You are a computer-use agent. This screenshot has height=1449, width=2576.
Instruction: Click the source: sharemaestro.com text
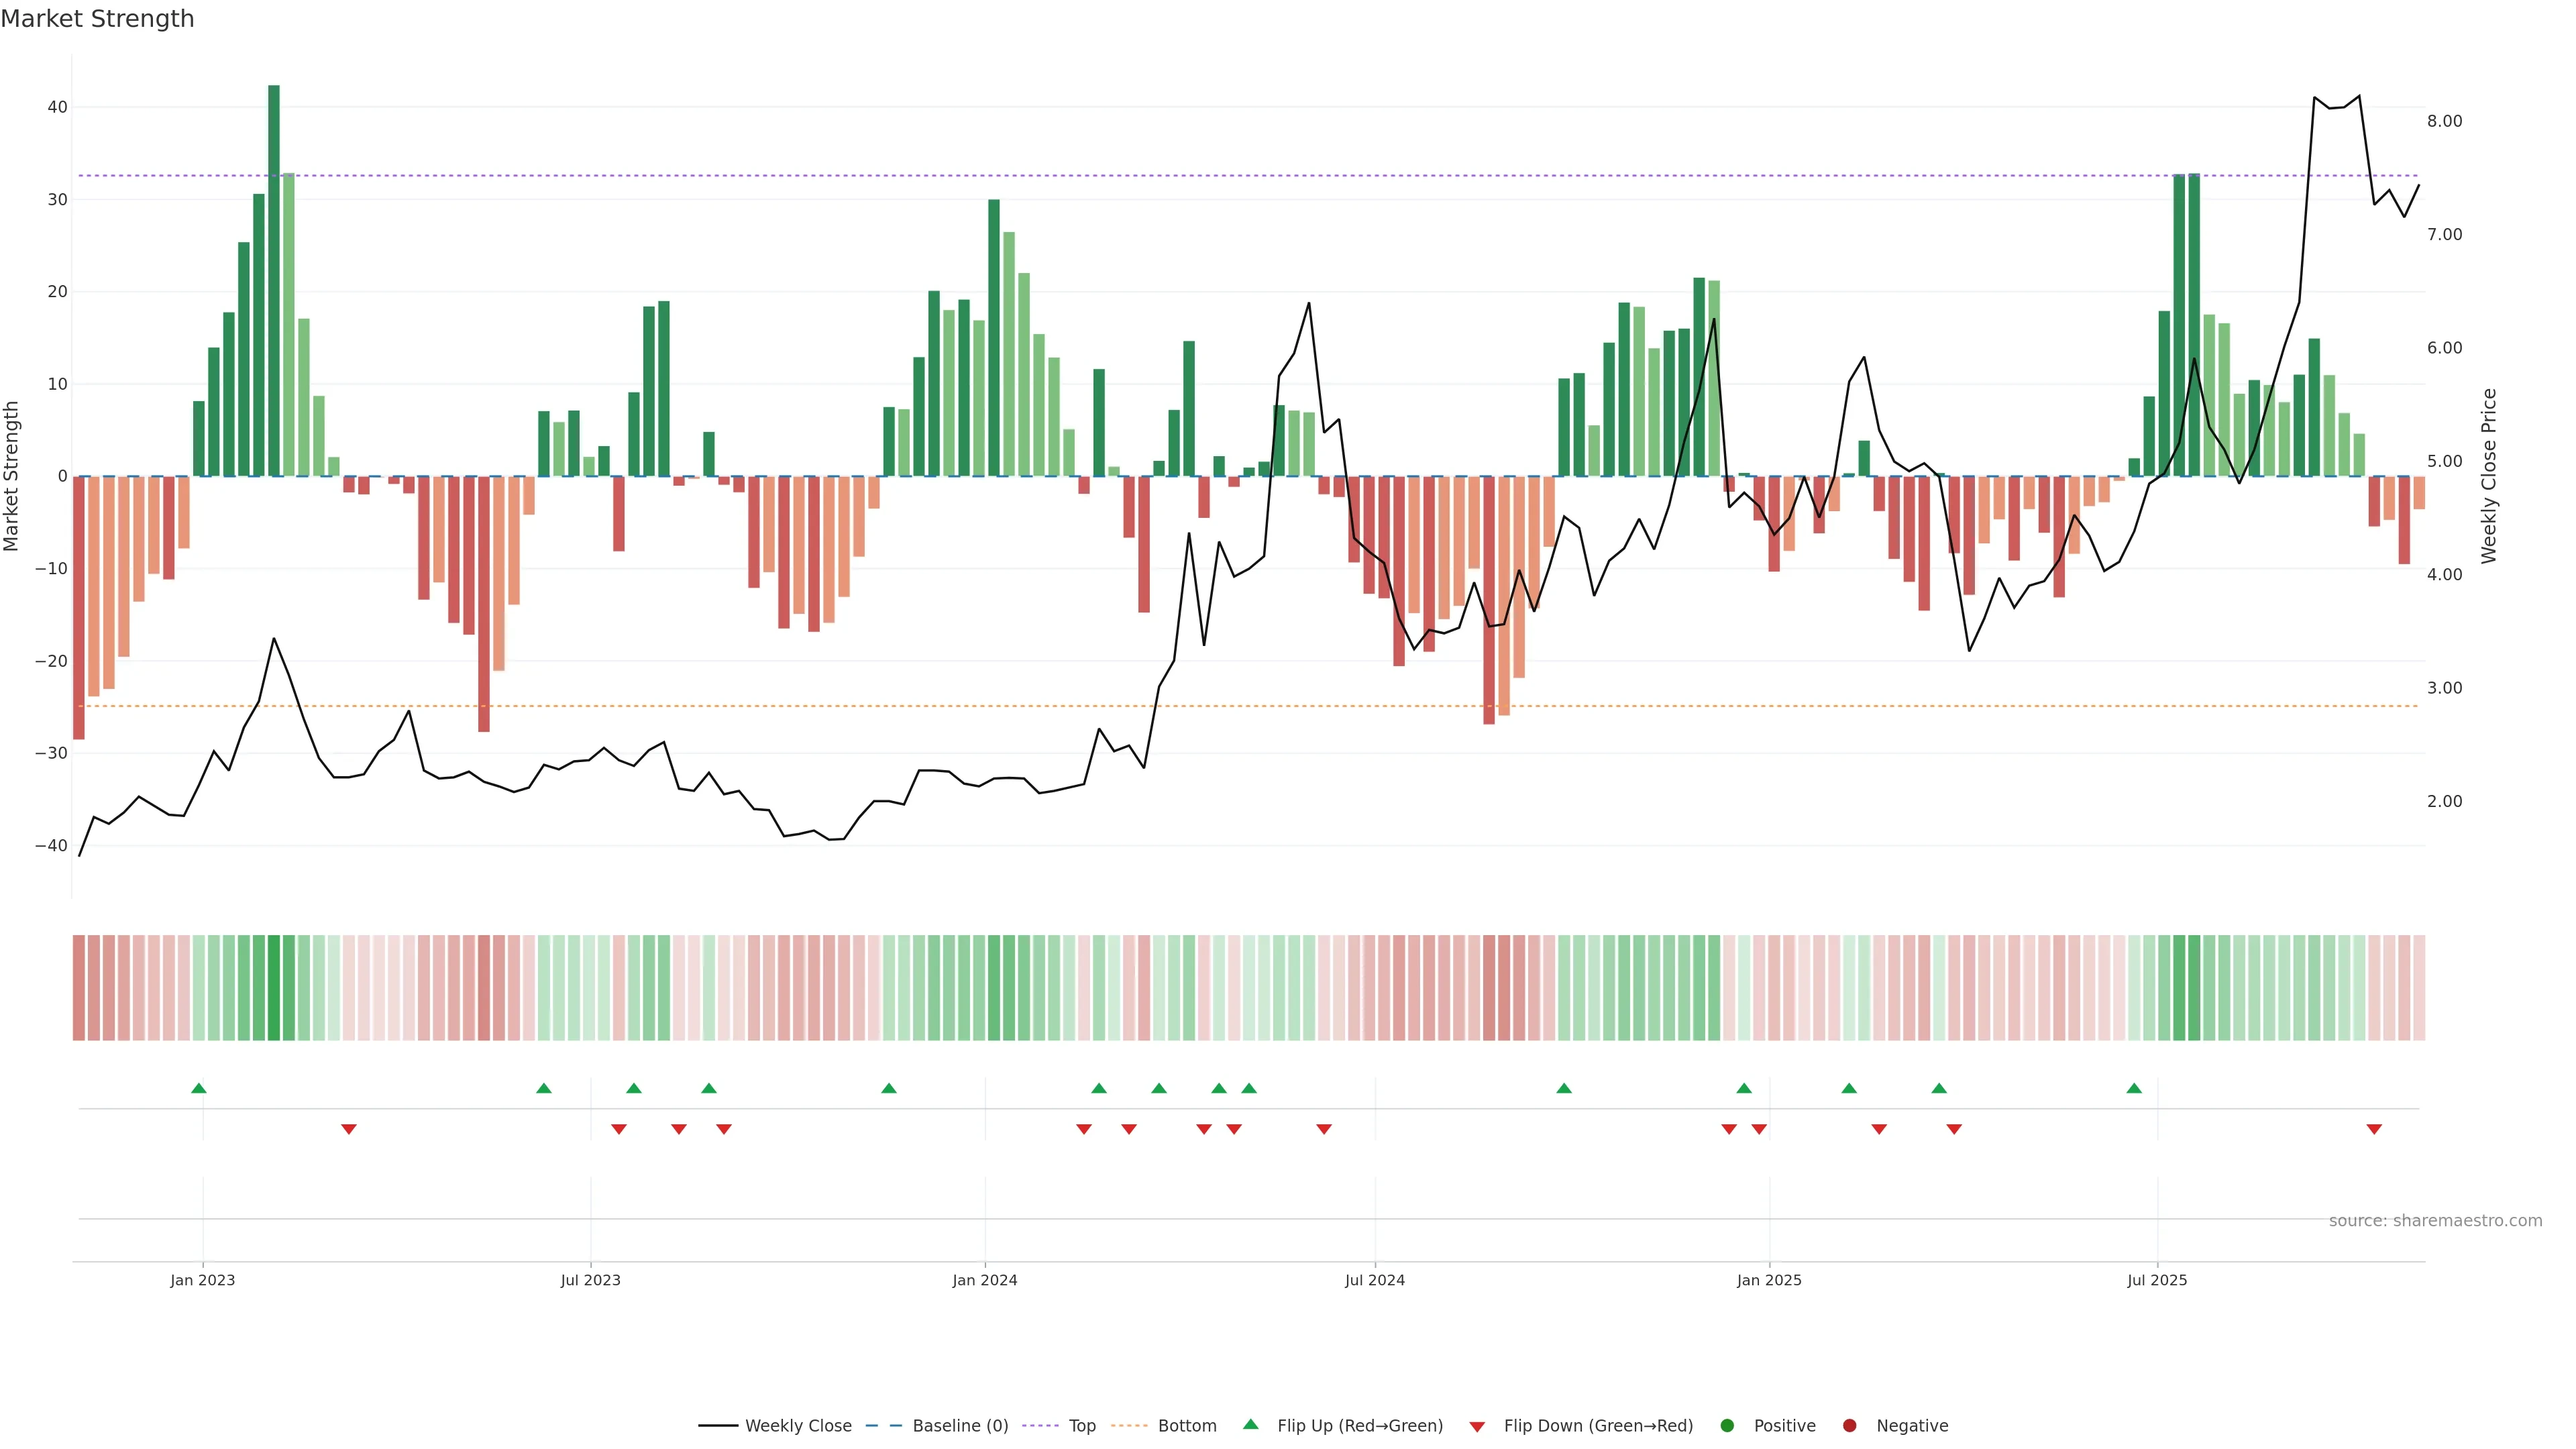coord(2435,1220)
